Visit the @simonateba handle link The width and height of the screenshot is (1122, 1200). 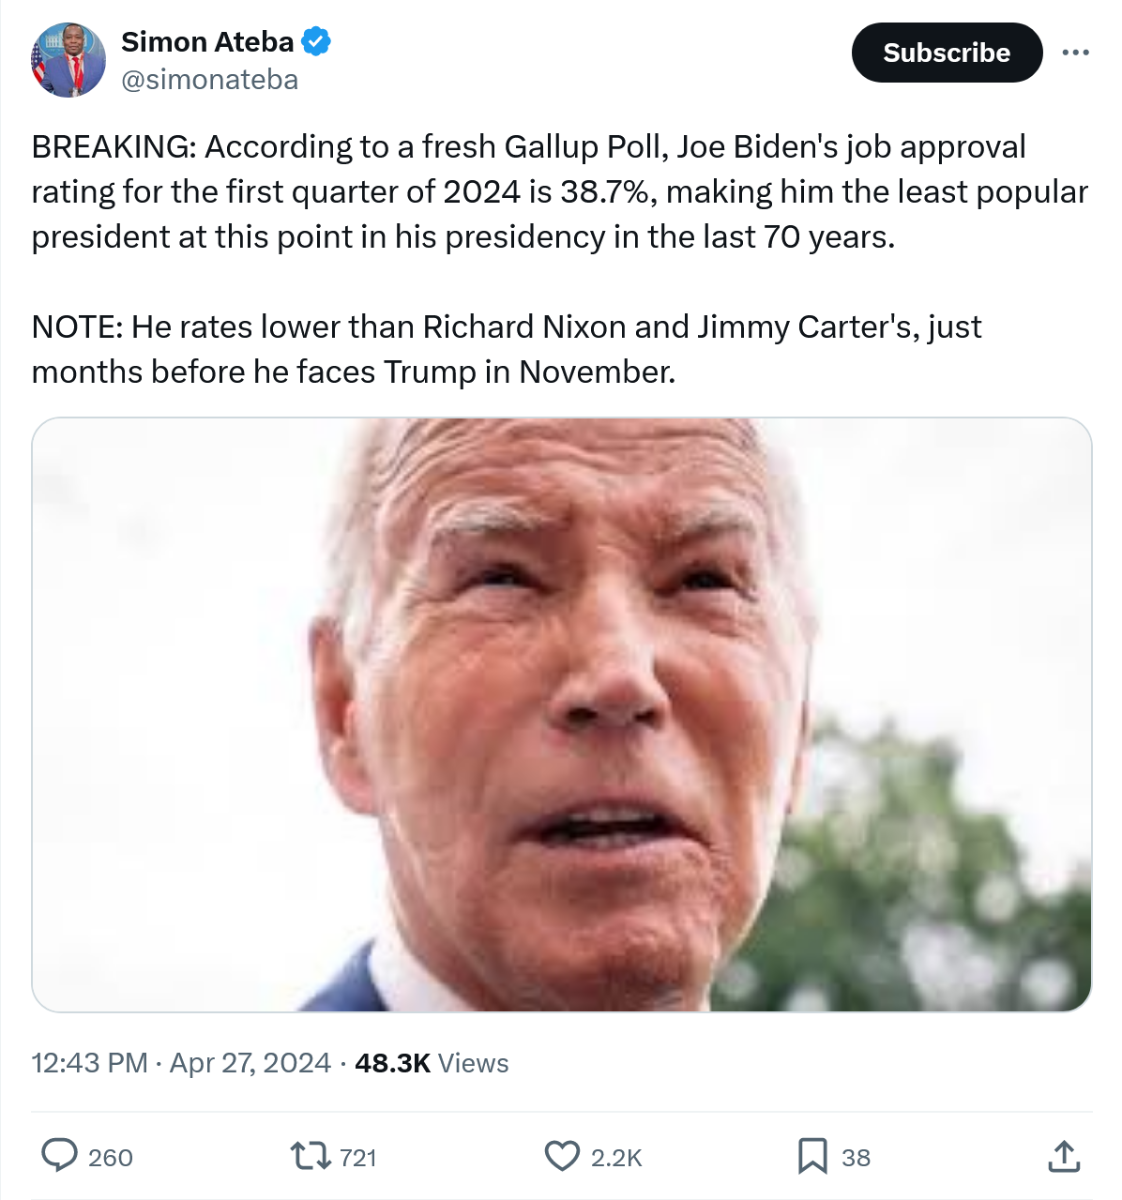click(209, 80)
